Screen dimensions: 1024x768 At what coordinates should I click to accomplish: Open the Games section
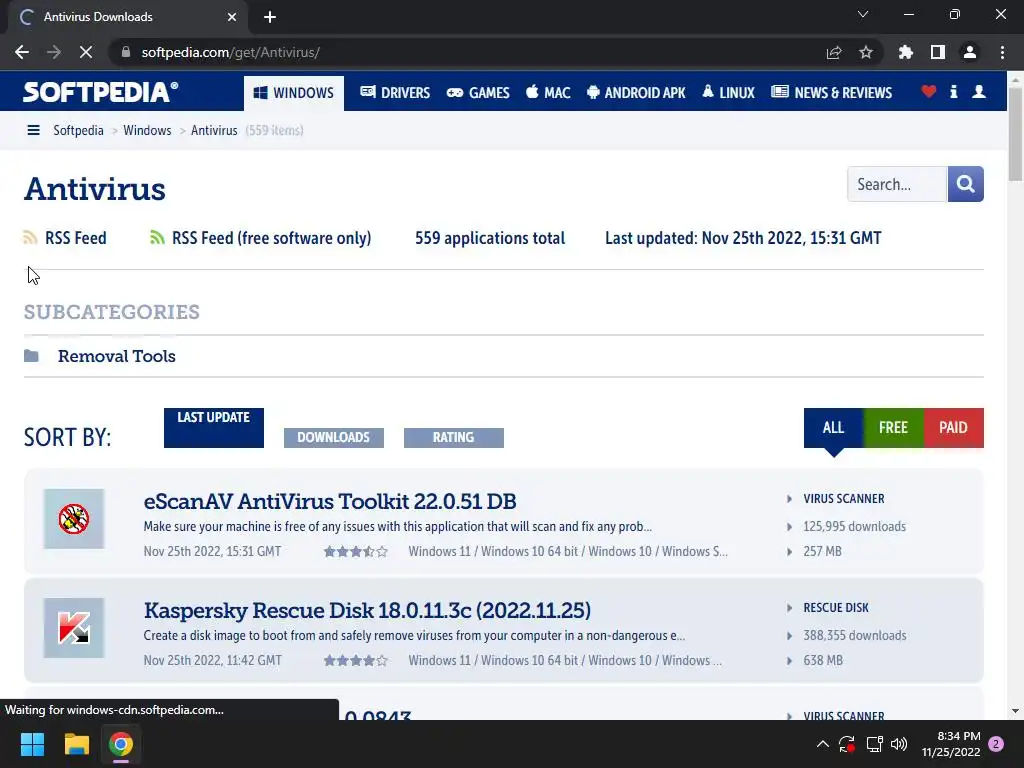point(478,93)
